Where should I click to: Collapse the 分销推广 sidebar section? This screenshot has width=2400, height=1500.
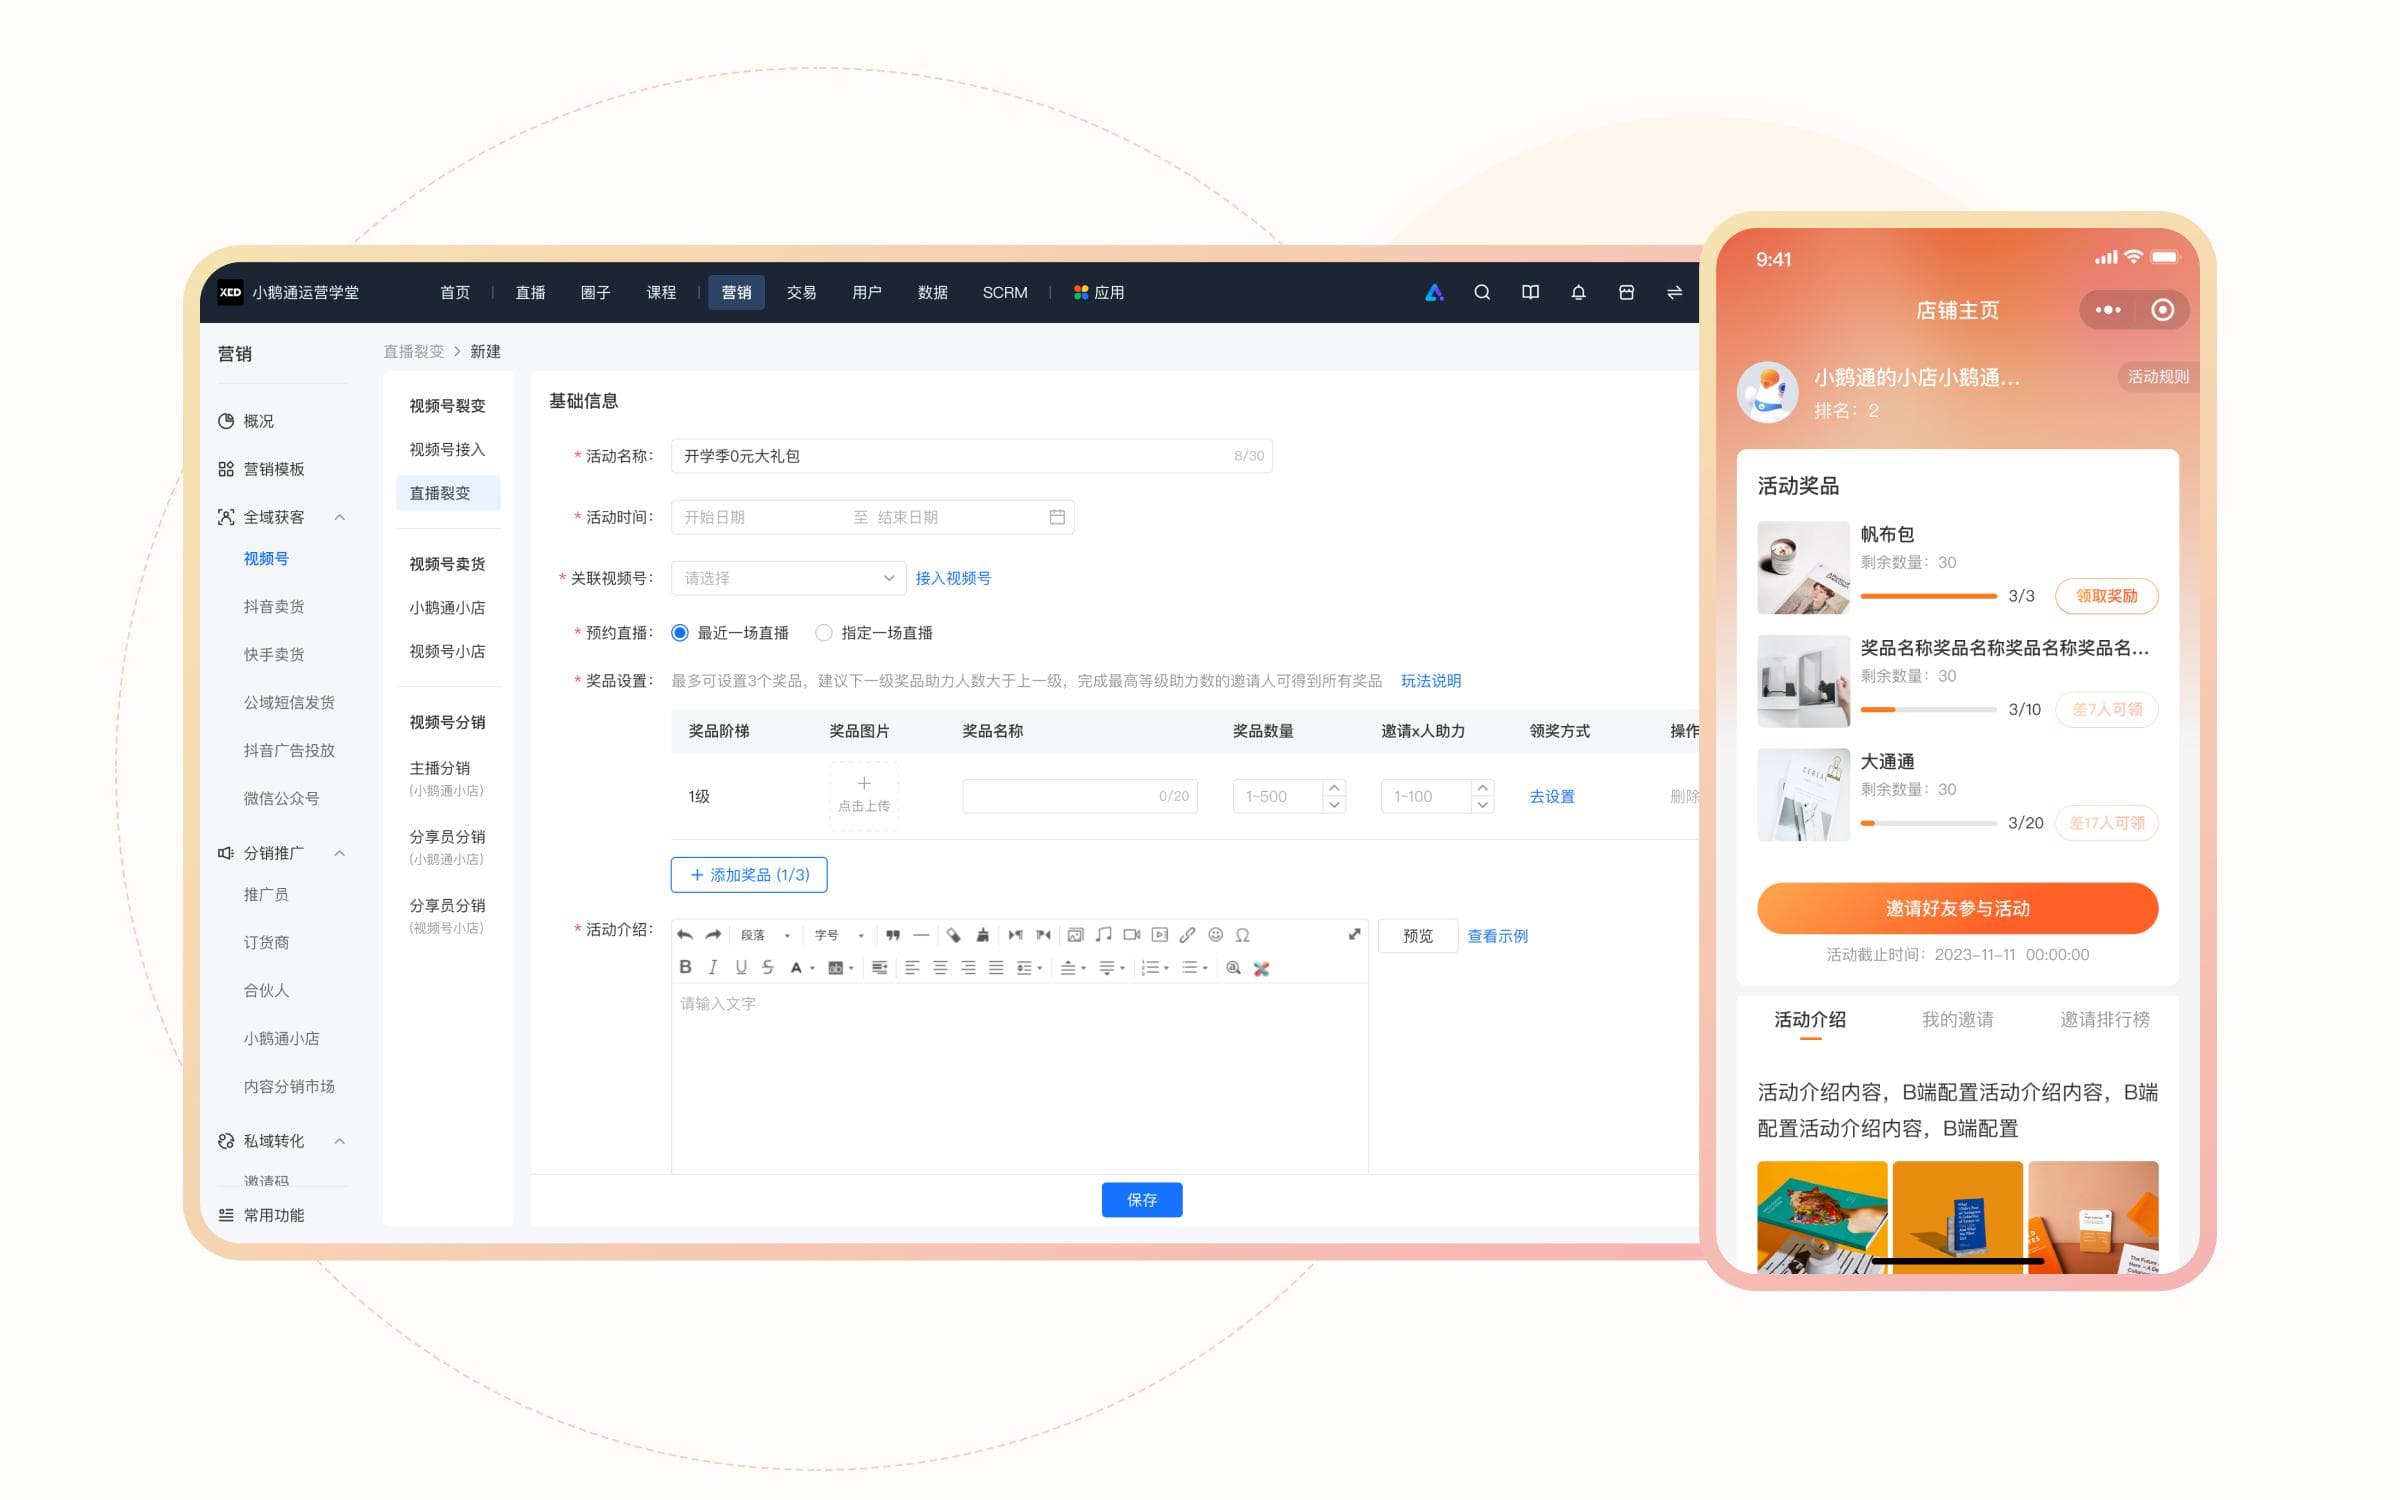click(339, 853)
